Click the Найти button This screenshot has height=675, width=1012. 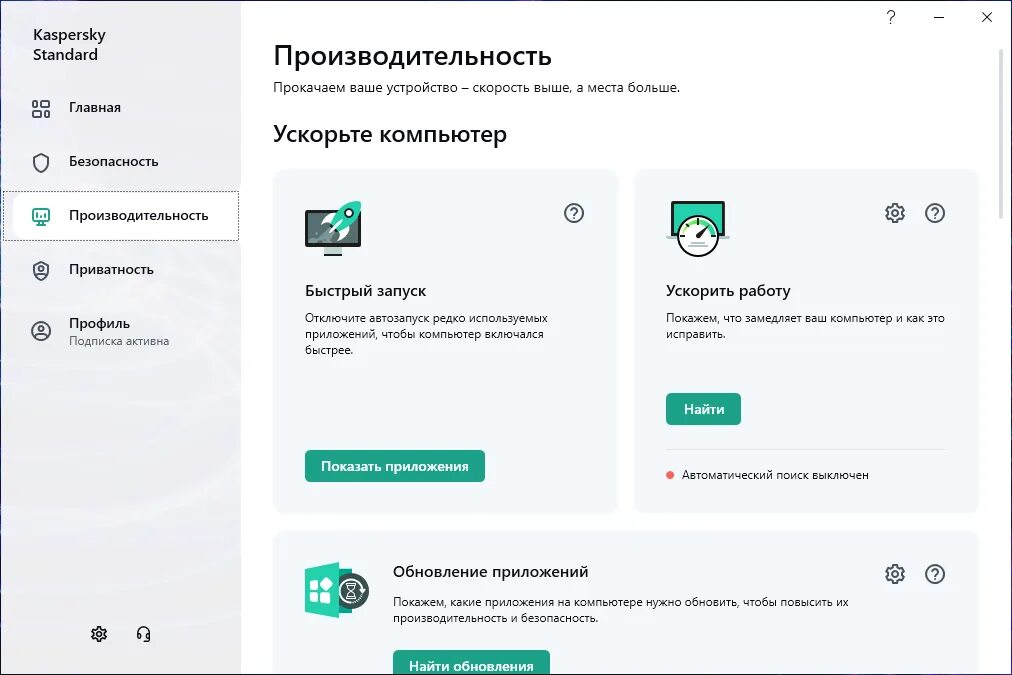[x=703, y=409]
